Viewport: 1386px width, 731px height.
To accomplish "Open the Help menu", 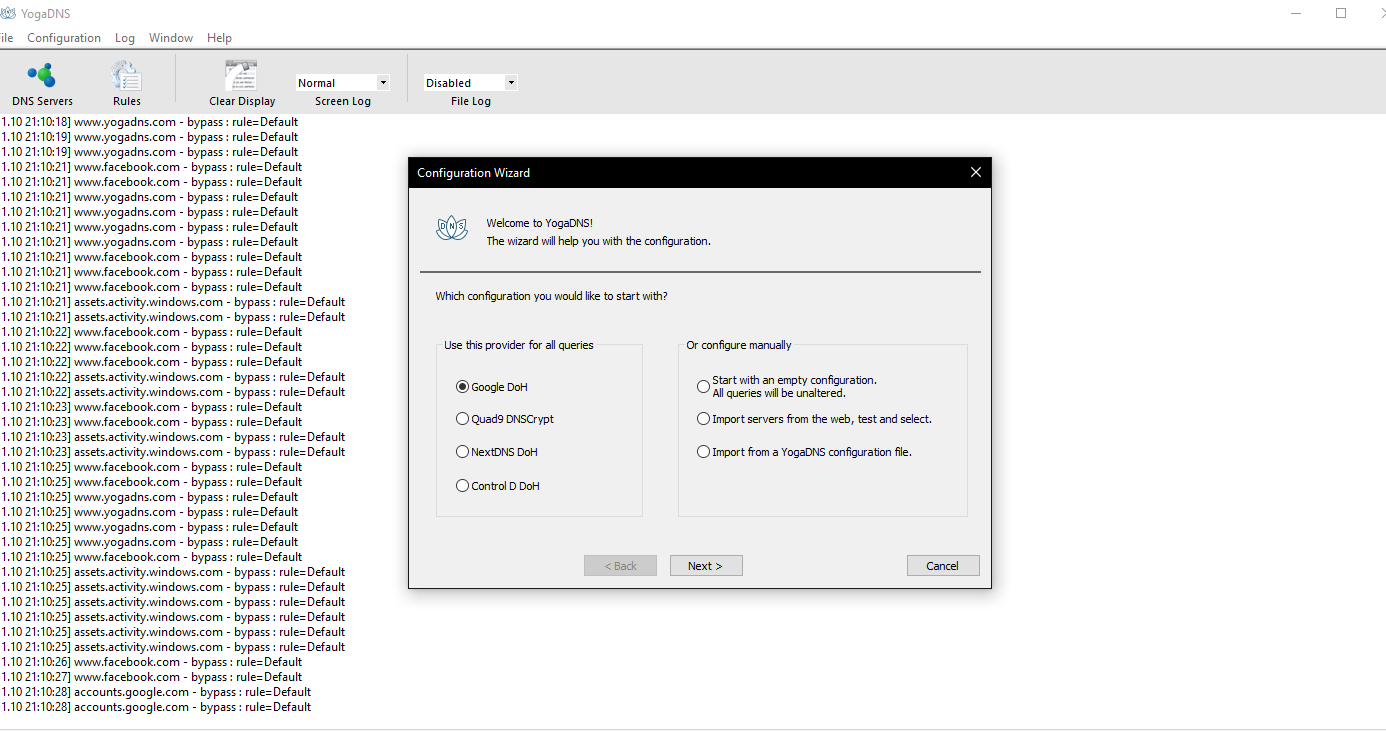I will point(219,38).
